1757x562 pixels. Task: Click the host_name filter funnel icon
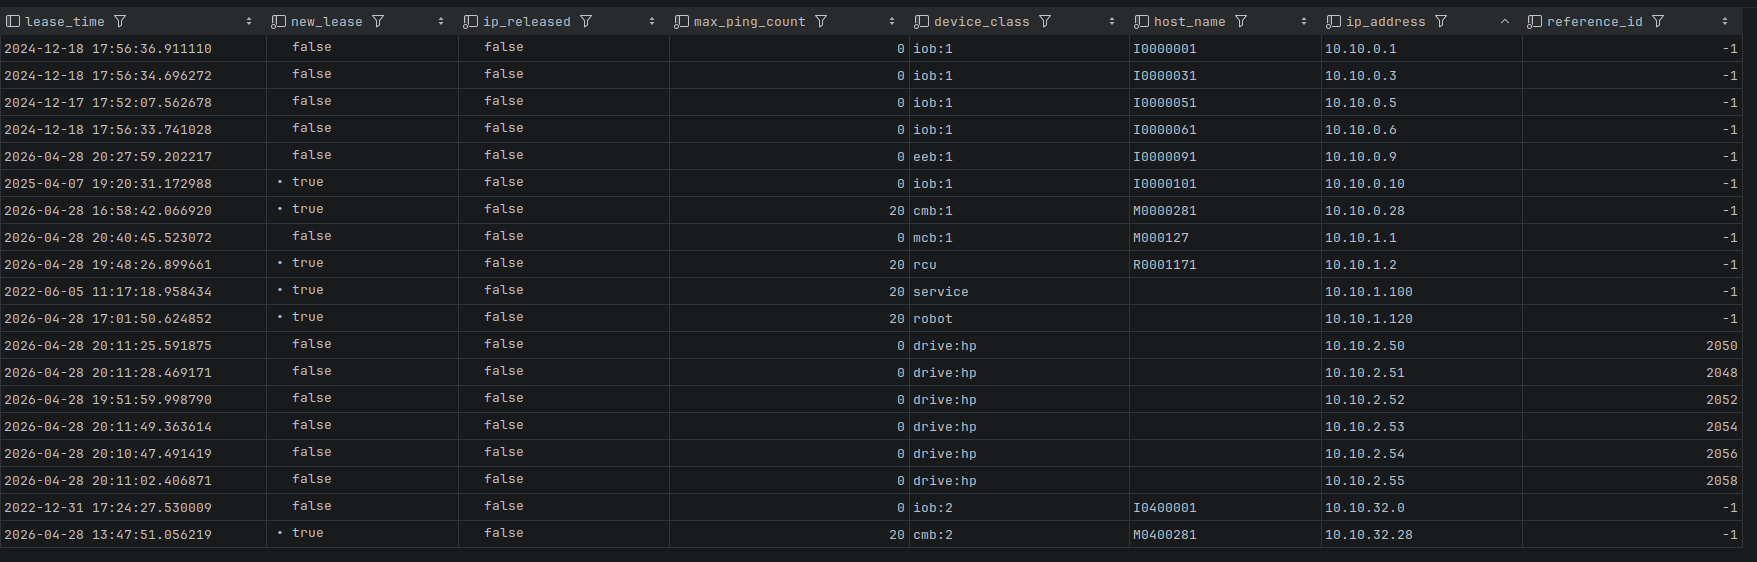point(1241,21)
